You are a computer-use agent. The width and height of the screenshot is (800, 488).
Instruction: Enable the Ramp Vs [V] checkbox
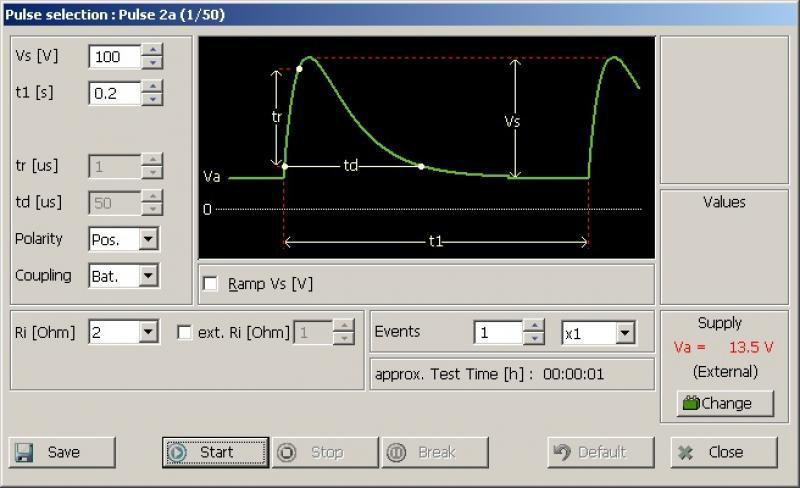(x=211, y=284)
